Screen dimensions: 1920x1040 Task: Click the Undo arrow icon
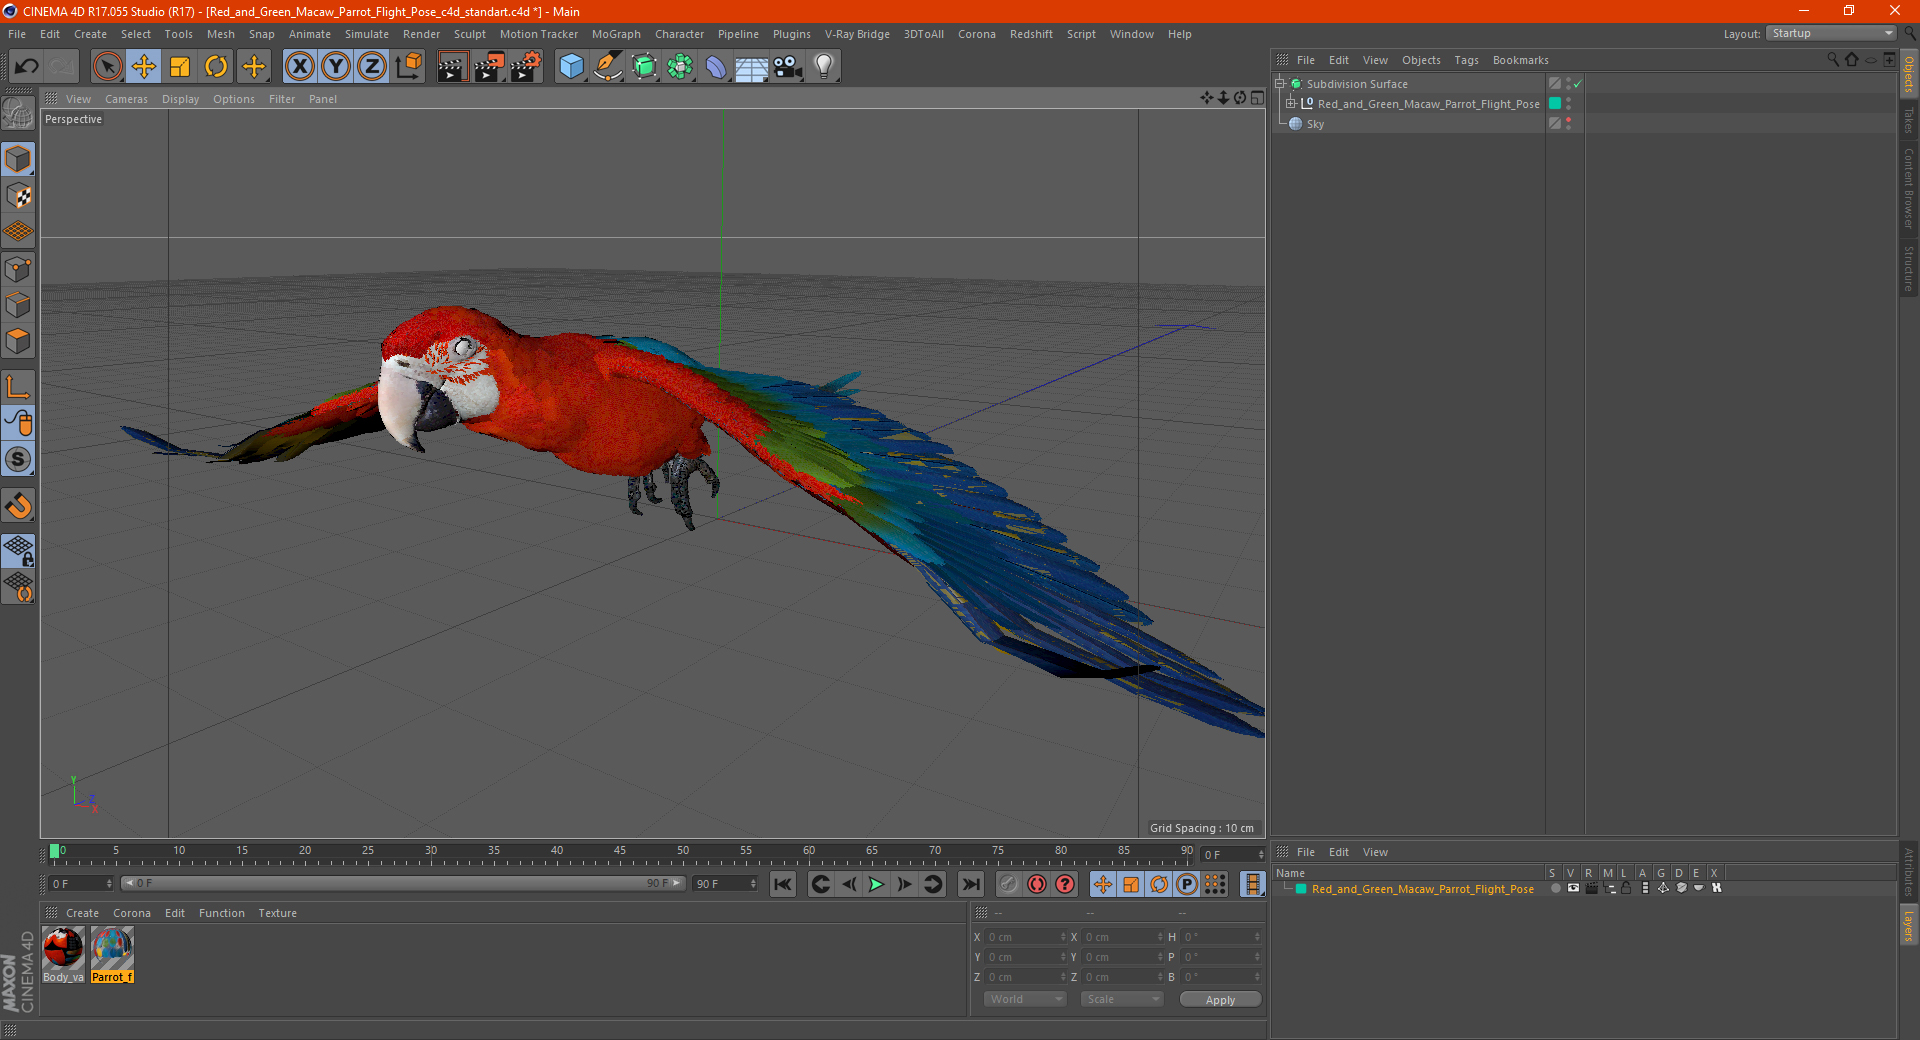coord(27,67)
